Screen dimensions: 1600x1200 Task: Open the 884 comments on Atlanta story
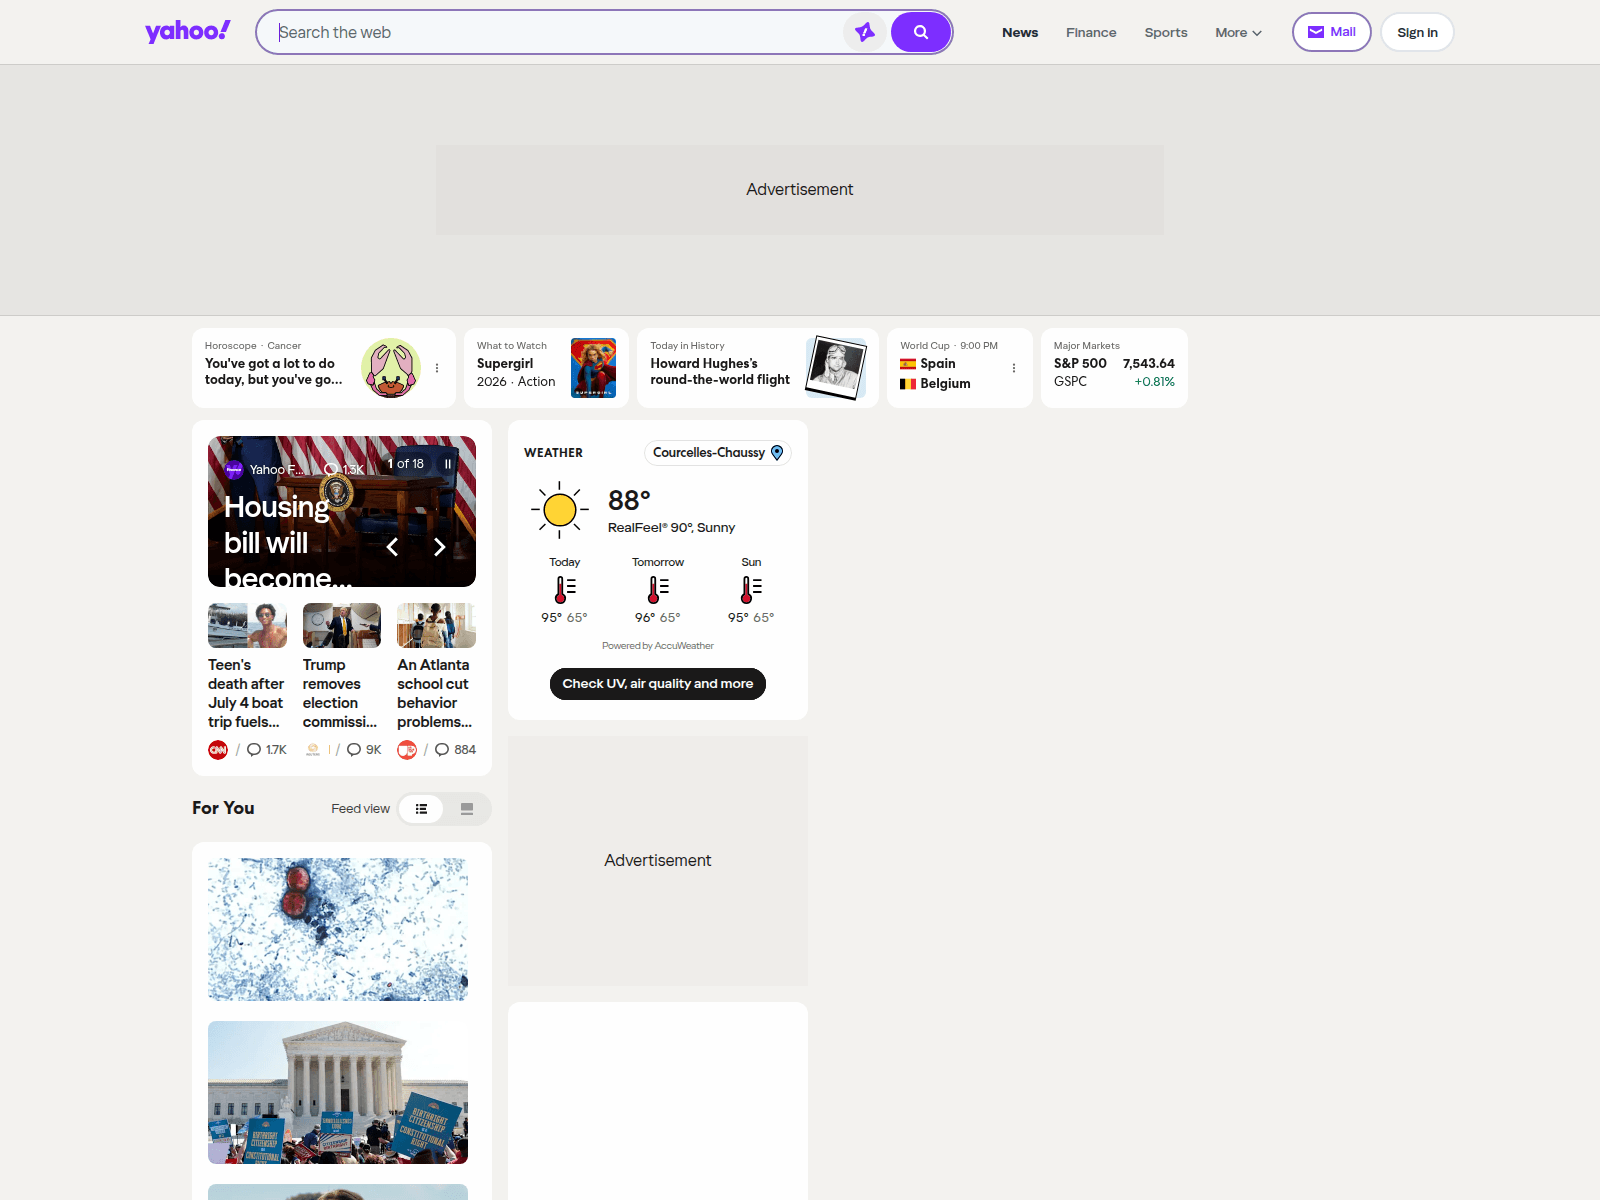456,750
